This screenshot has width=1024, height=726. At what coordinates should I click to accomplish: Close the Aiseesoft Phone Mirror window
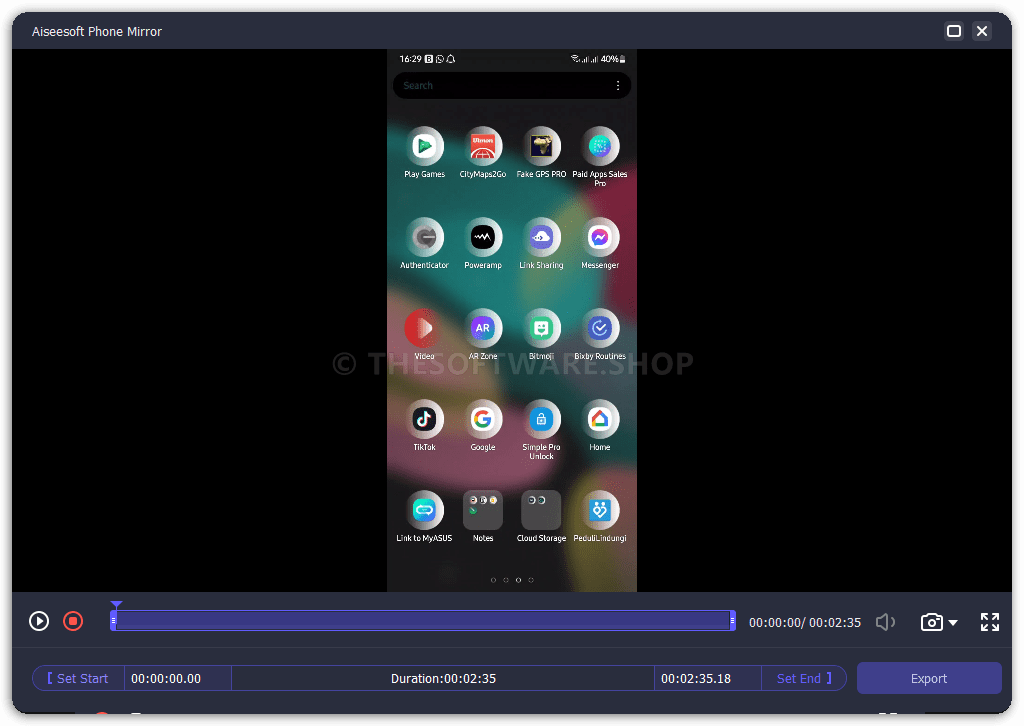pyautogui.click(x=982, y=31)
